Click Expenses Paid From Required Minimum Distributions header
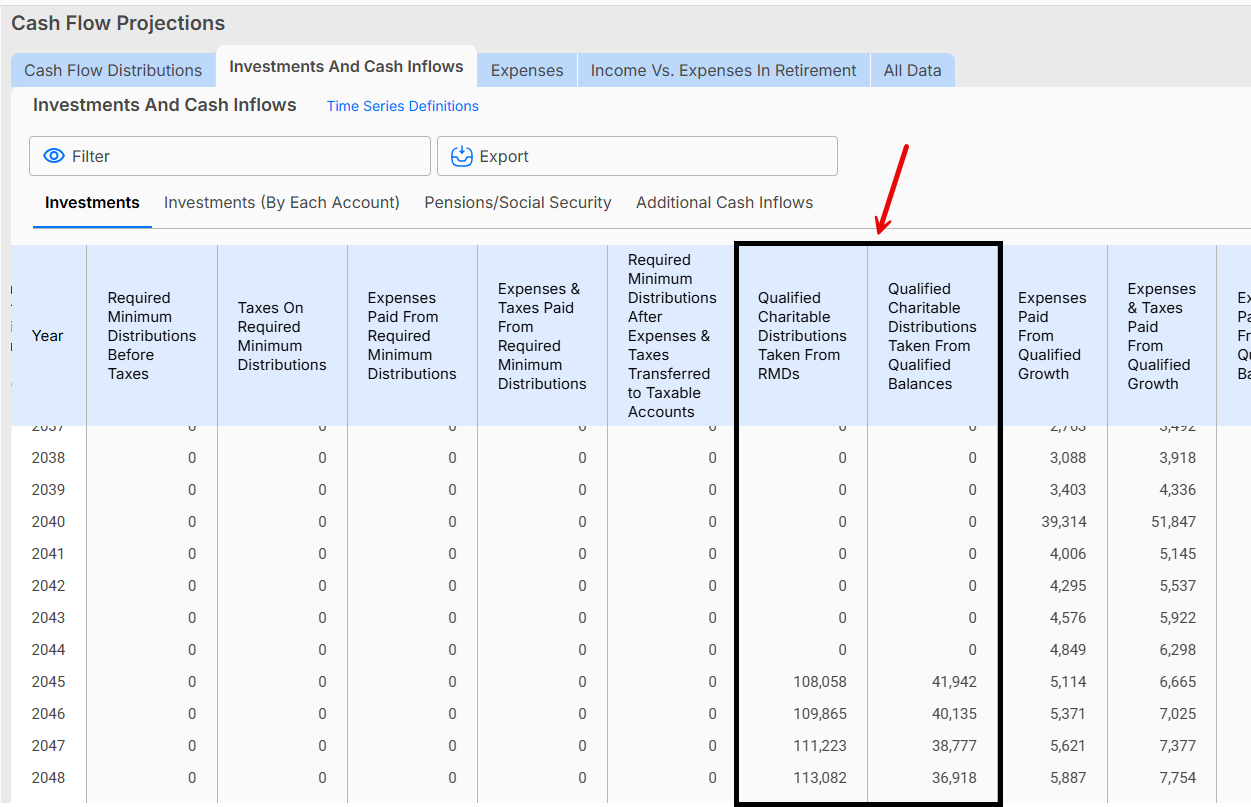Viewport: 1251px width, 807px height. click(x=412, y=336)
